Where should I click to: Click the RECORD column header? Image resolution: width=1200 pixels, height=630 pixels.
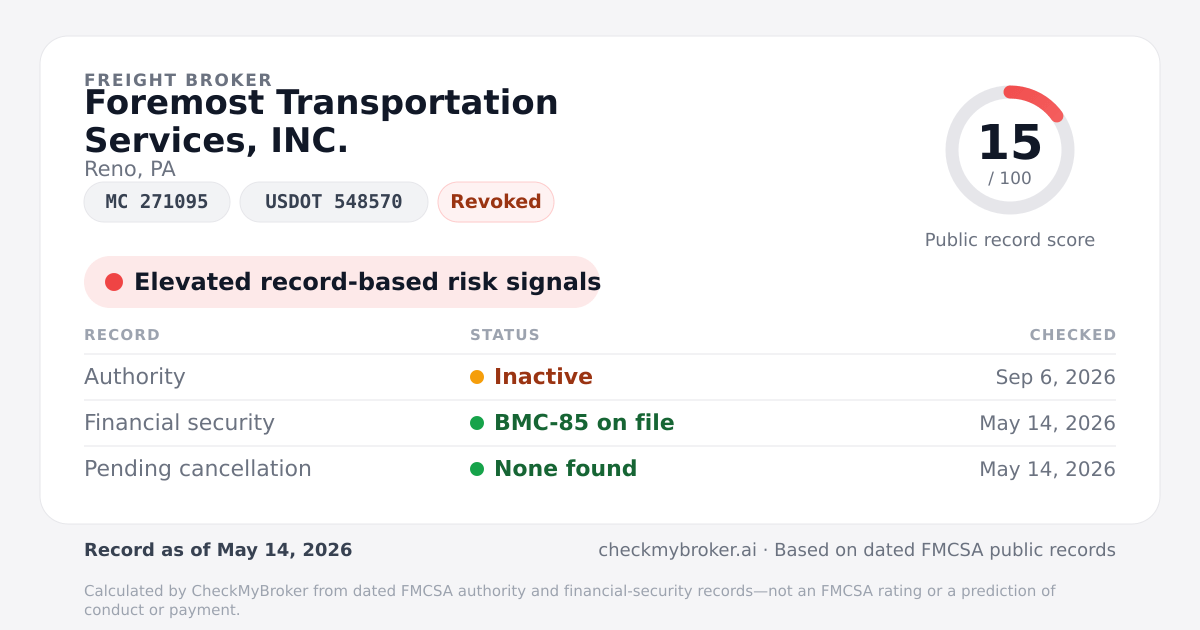[122, 335]
